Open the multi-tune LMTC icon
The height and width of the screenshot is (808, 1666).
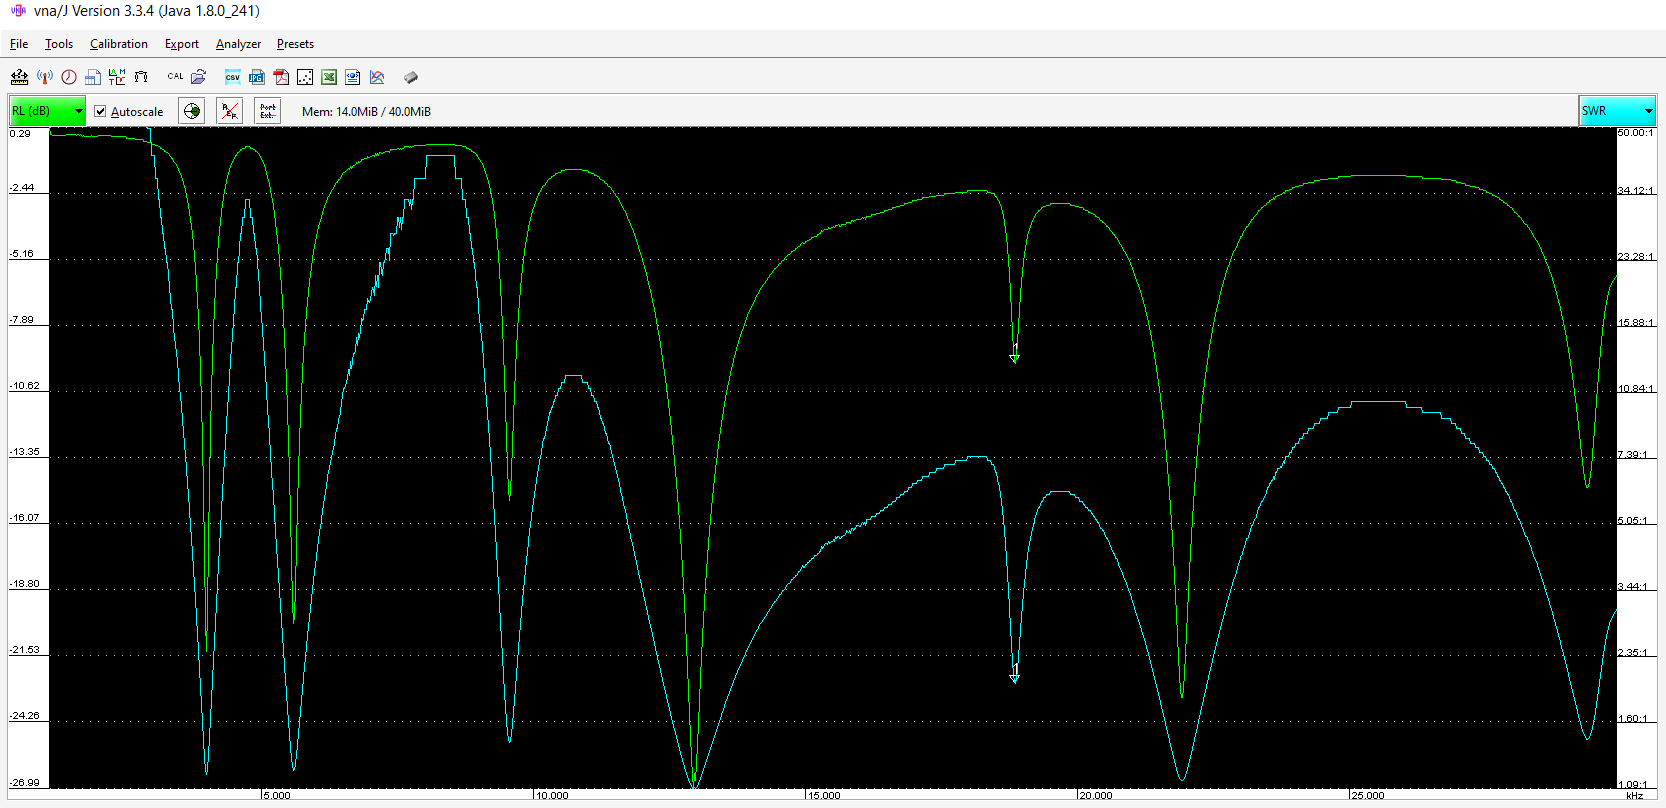117,77
